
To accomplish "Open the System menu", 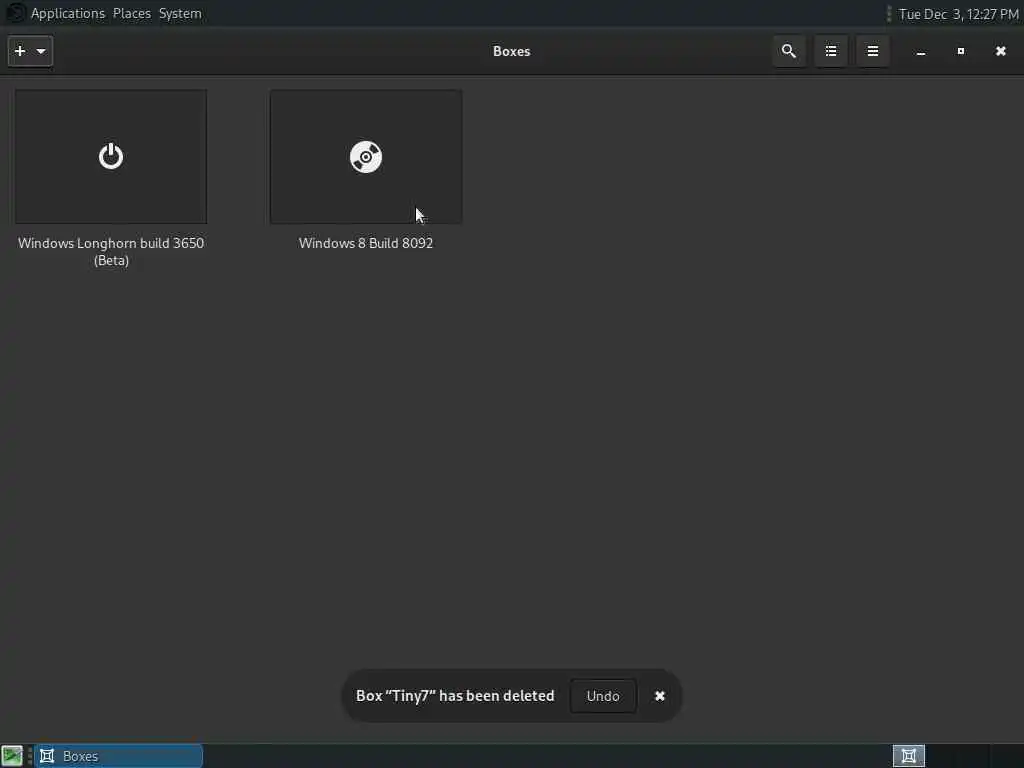I will click(x=180, y=13).
